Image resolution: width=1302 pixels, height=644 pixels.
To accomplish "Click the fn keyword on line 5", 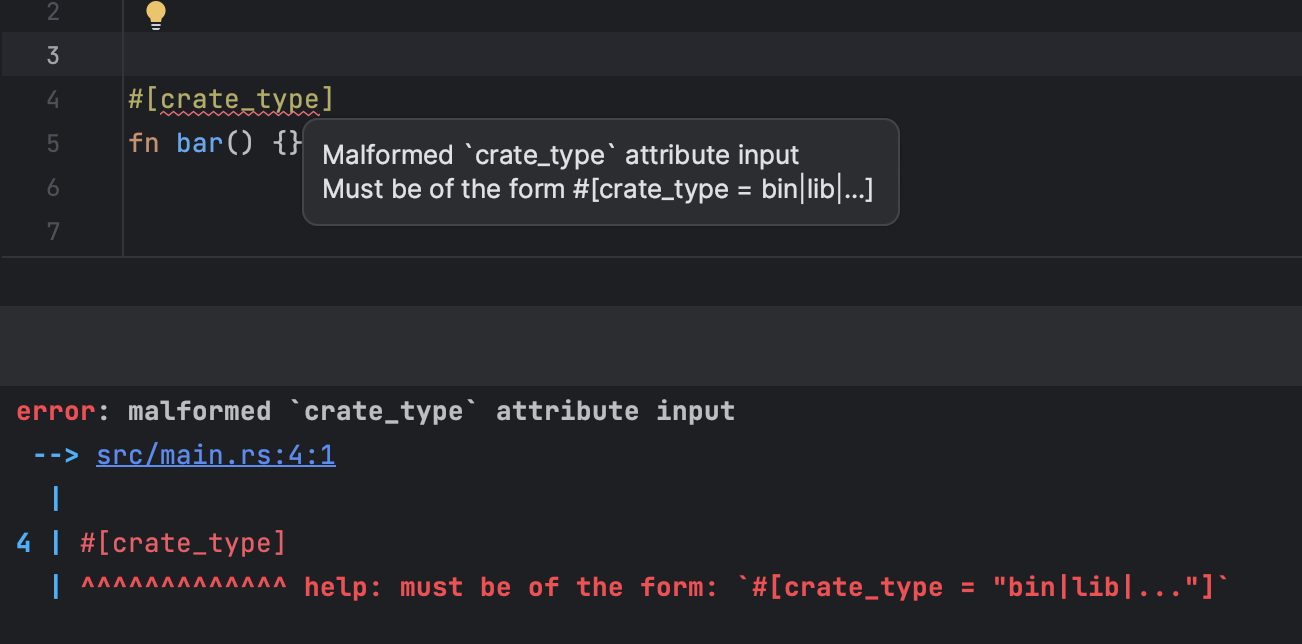I will click(142, 143).
